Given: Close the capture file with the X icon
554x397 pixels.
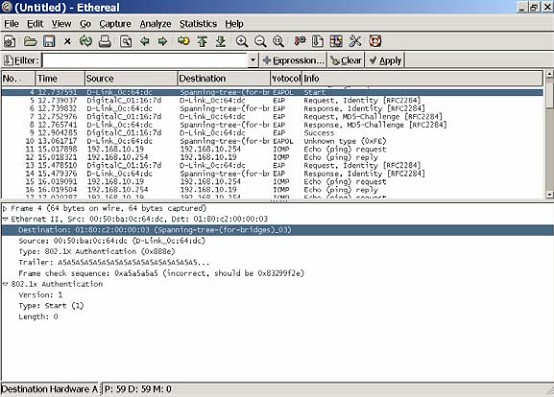Looking at the screenshot, I should click(x=67, y=42).
